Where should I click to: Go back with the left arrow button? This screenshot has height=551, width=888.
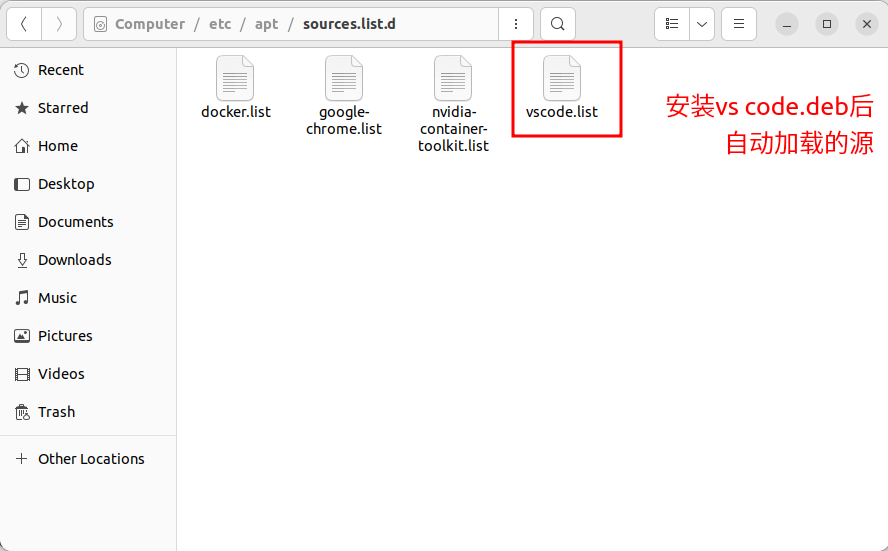coord(24,24)
